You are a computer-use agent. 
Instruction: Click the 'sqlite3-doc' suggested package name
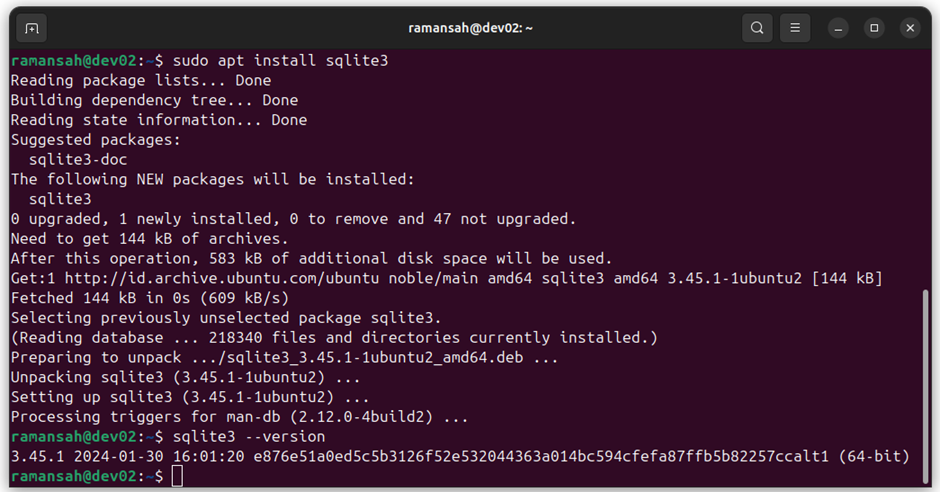[78, 159]
